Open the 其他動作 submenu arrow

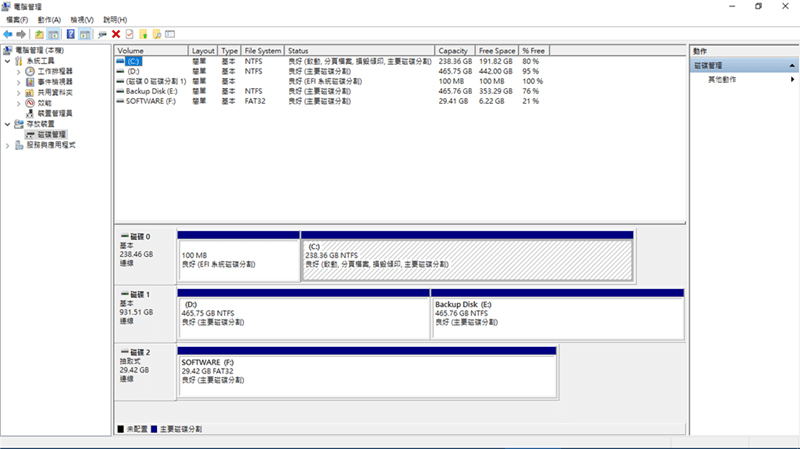(x=792, y=80)
